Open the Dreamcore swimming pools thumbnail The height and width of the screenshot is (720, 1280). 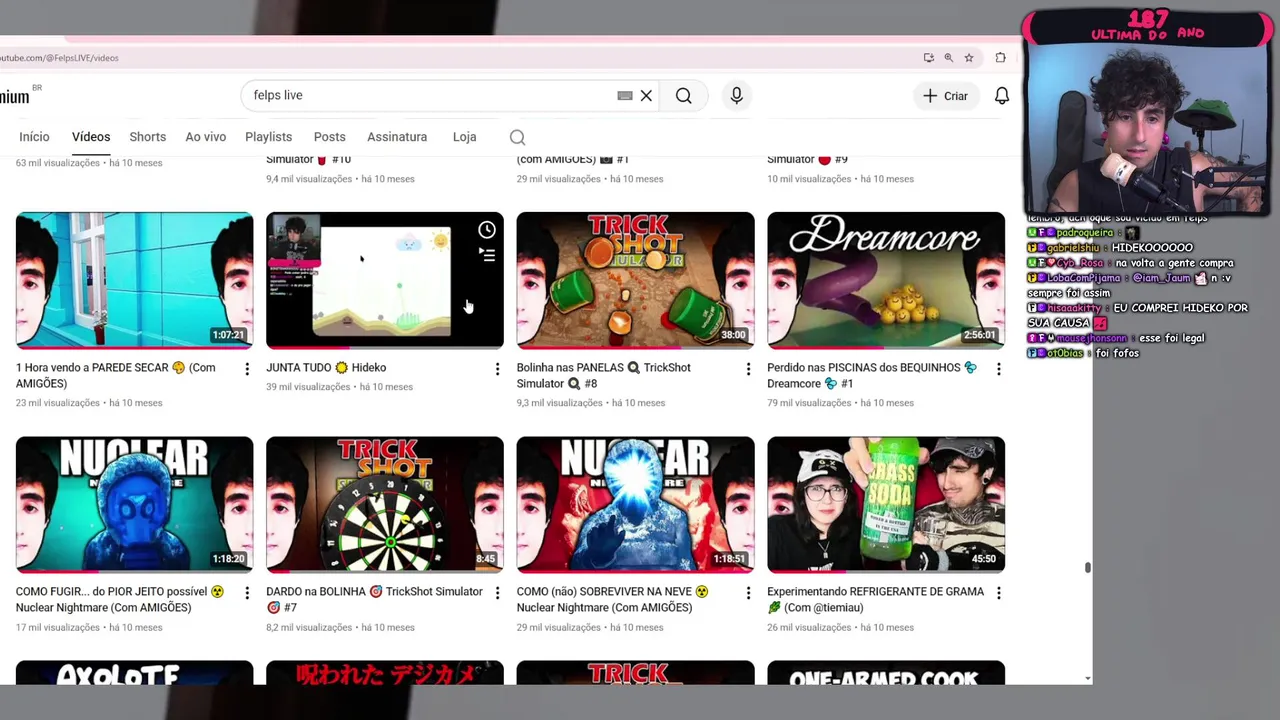886,279
